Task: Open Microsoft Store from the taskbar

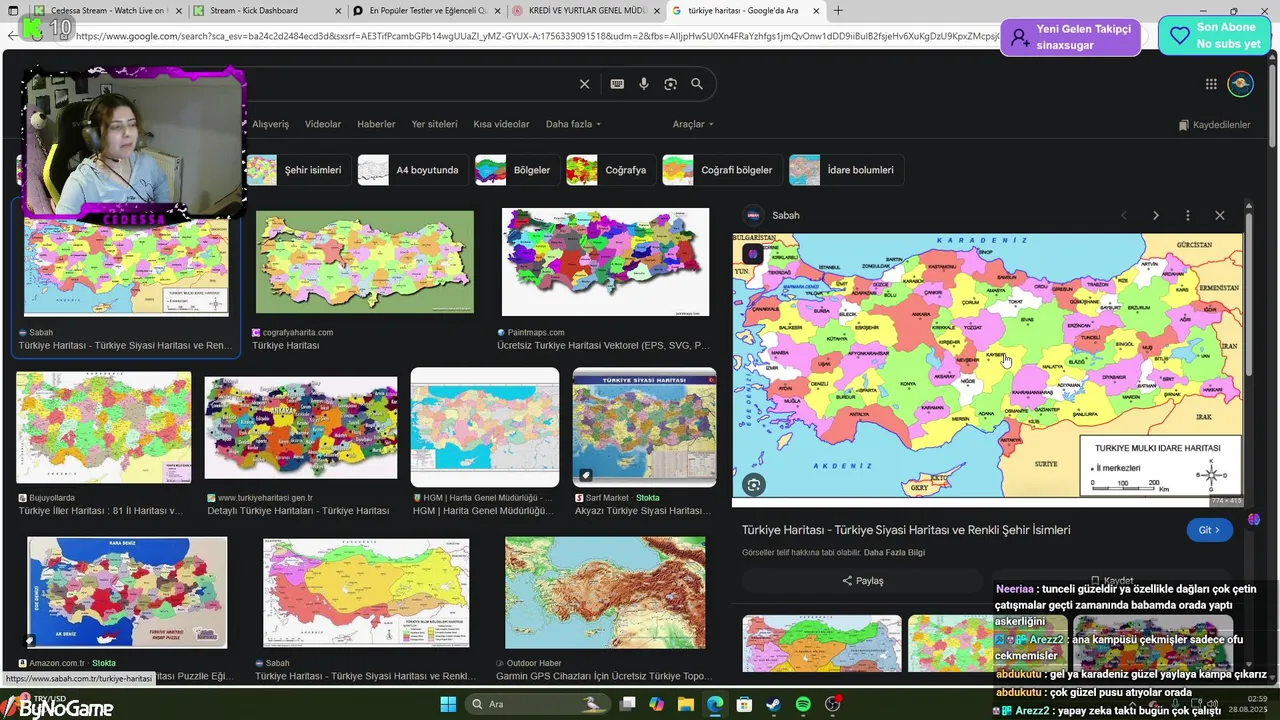Action: click(x=744, y=704)
